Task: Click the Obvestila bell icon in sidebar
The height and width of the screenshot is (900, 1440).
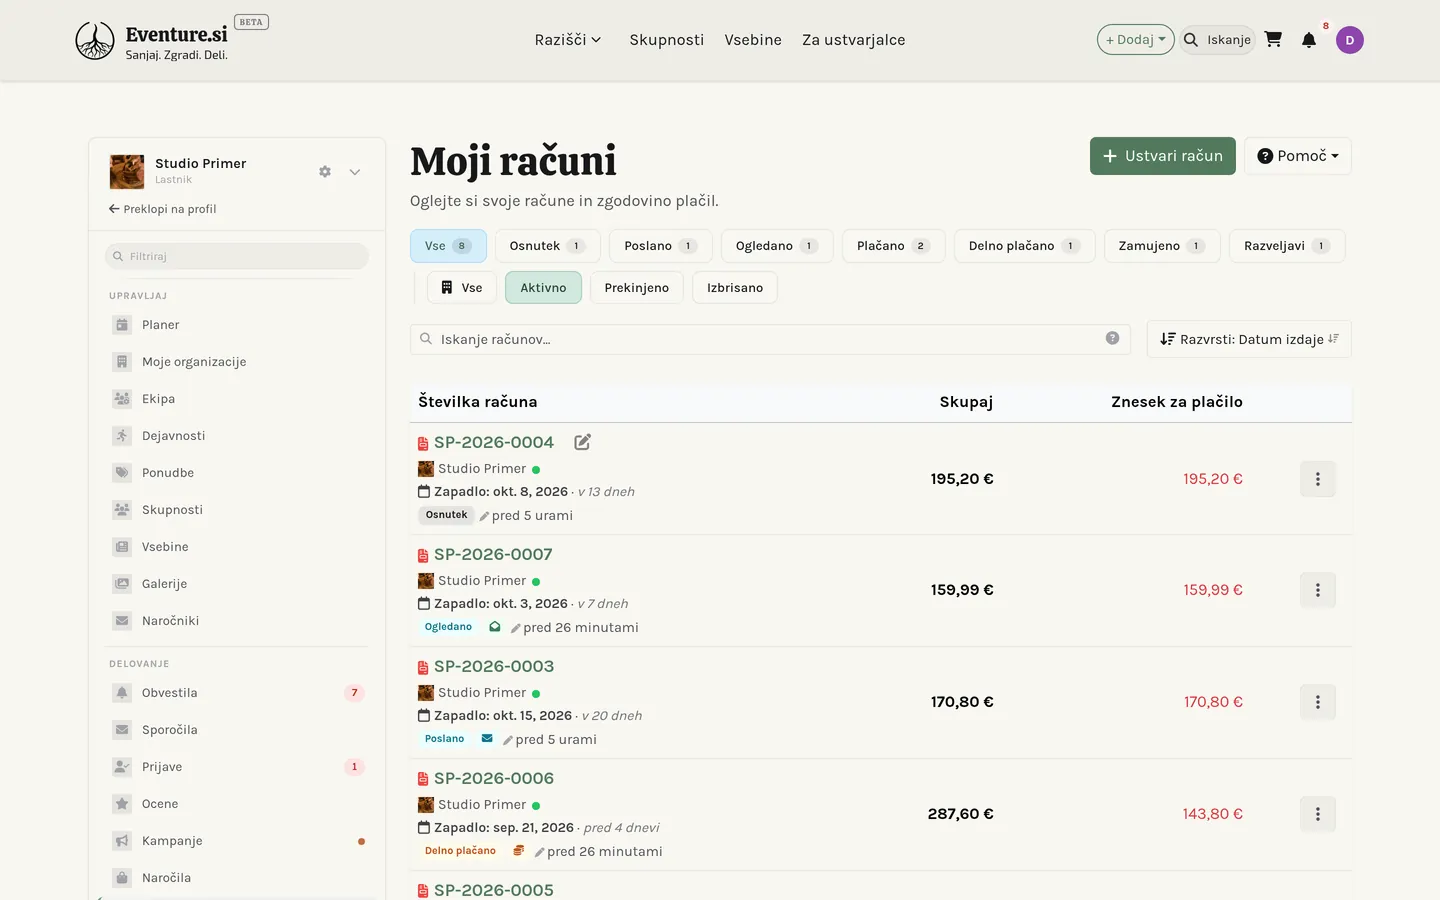Action: click(122, 693)
